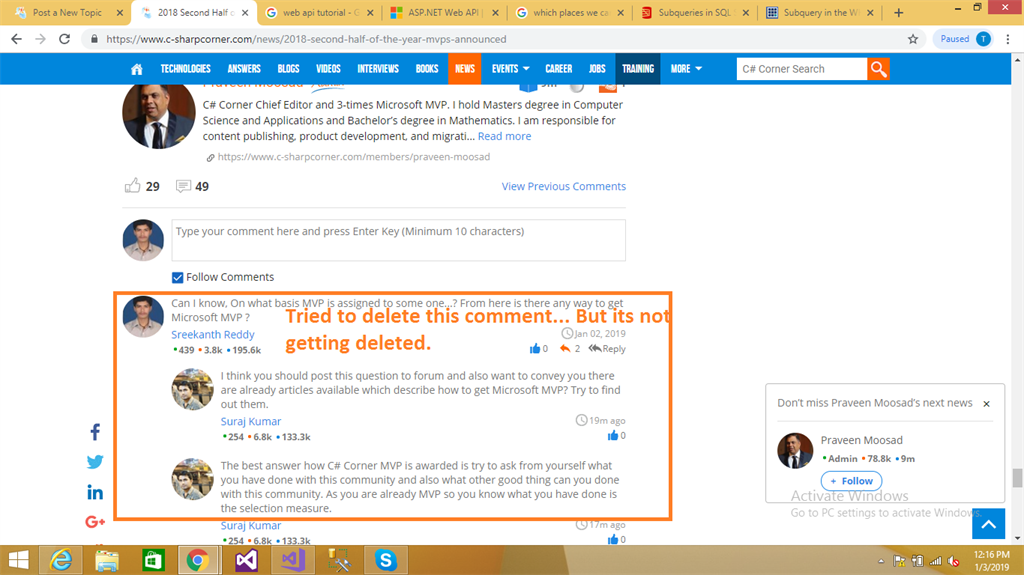This screenshot has width=1024, height=575.
Task: Open Praveen Moosad name in popup
Action: pyautogui.click(x=861, y=440)
